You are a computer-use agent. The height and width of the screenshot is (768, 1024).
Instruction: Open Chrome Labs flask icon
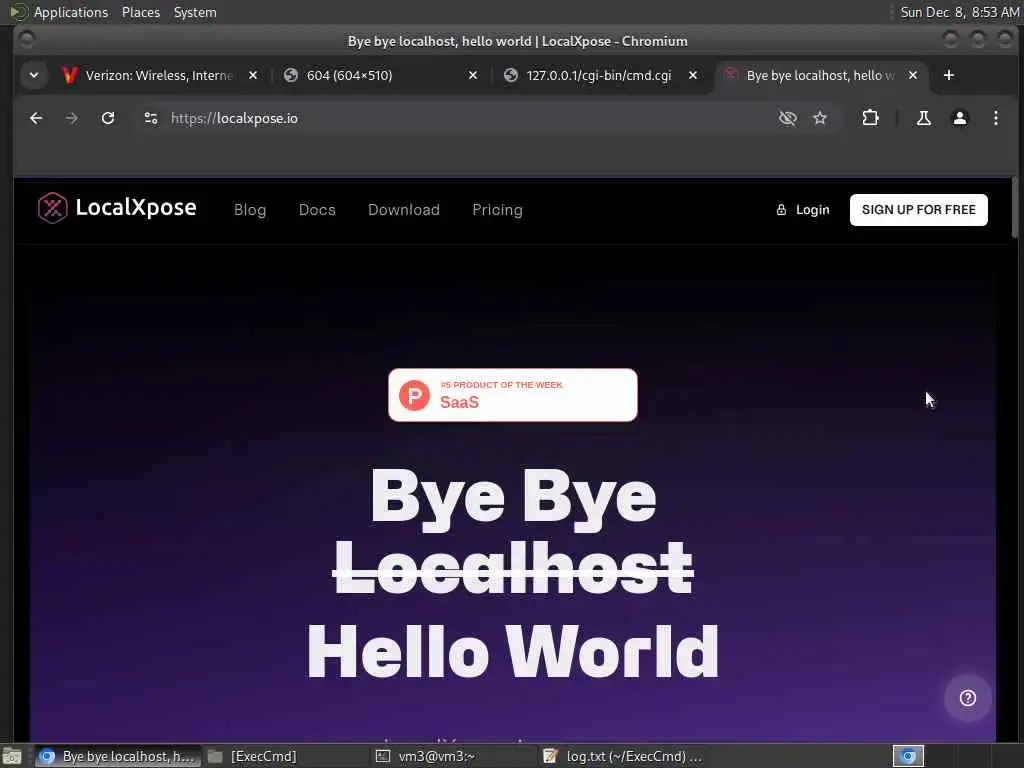[x=923, y=118]
